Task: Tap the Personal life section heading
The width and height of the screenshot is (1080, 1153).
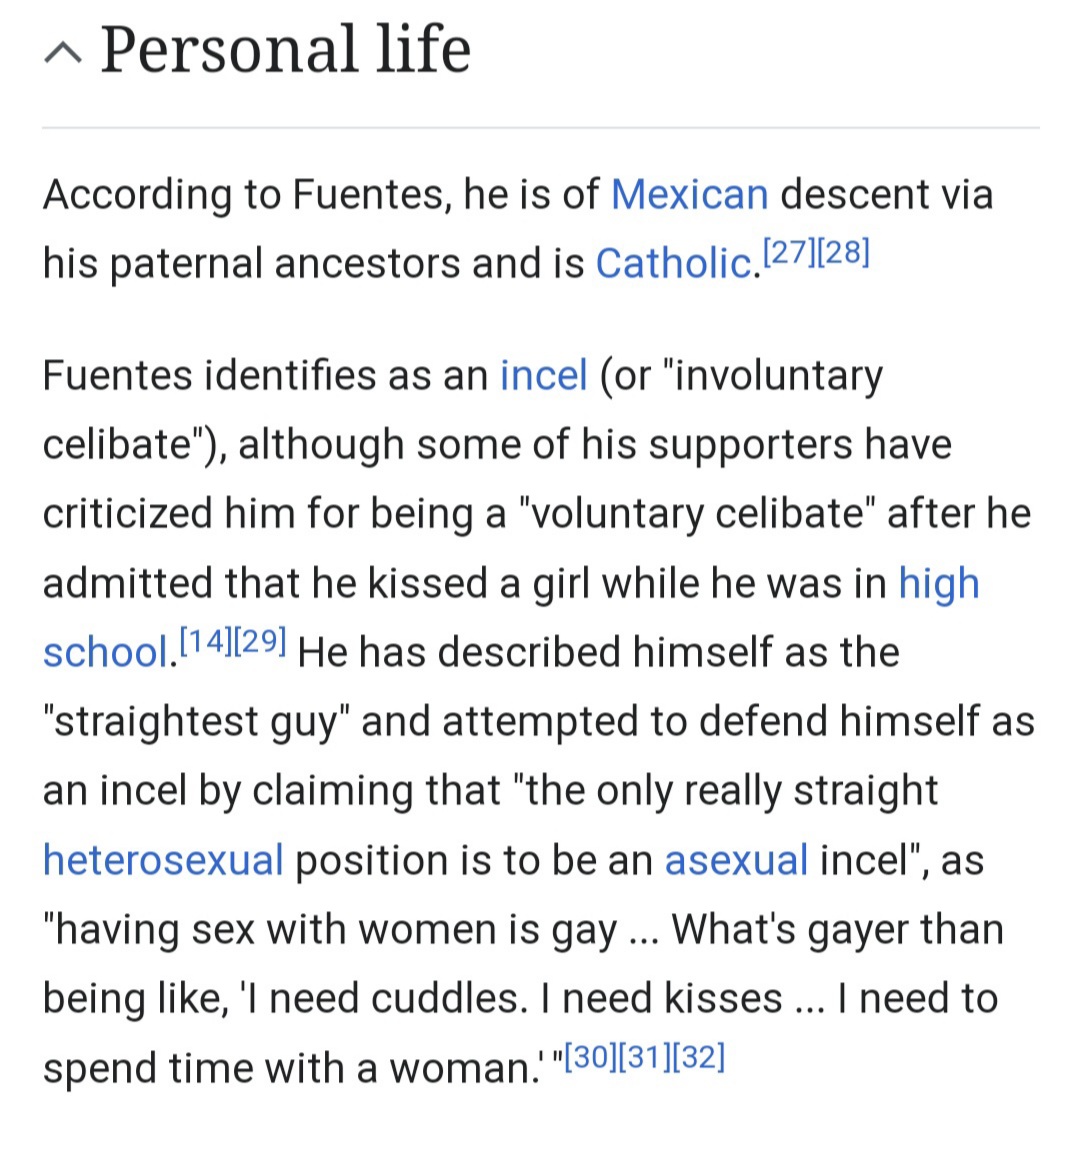Action: tap(285, 49)
